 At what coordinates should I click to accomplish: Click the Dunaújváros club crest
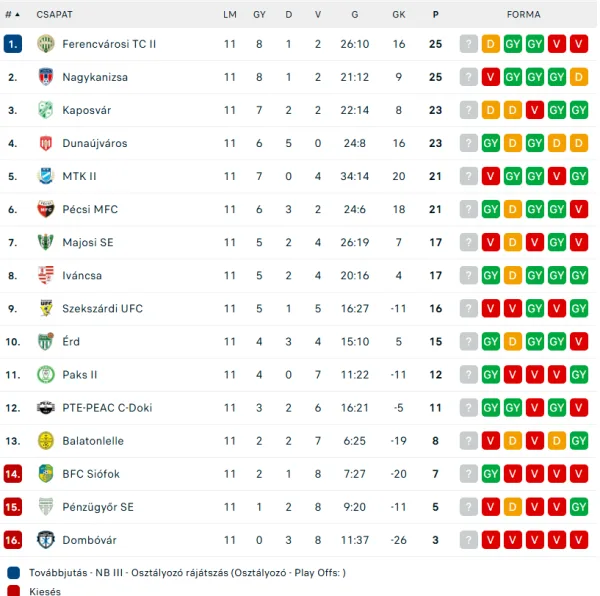[x=45, y=143]
